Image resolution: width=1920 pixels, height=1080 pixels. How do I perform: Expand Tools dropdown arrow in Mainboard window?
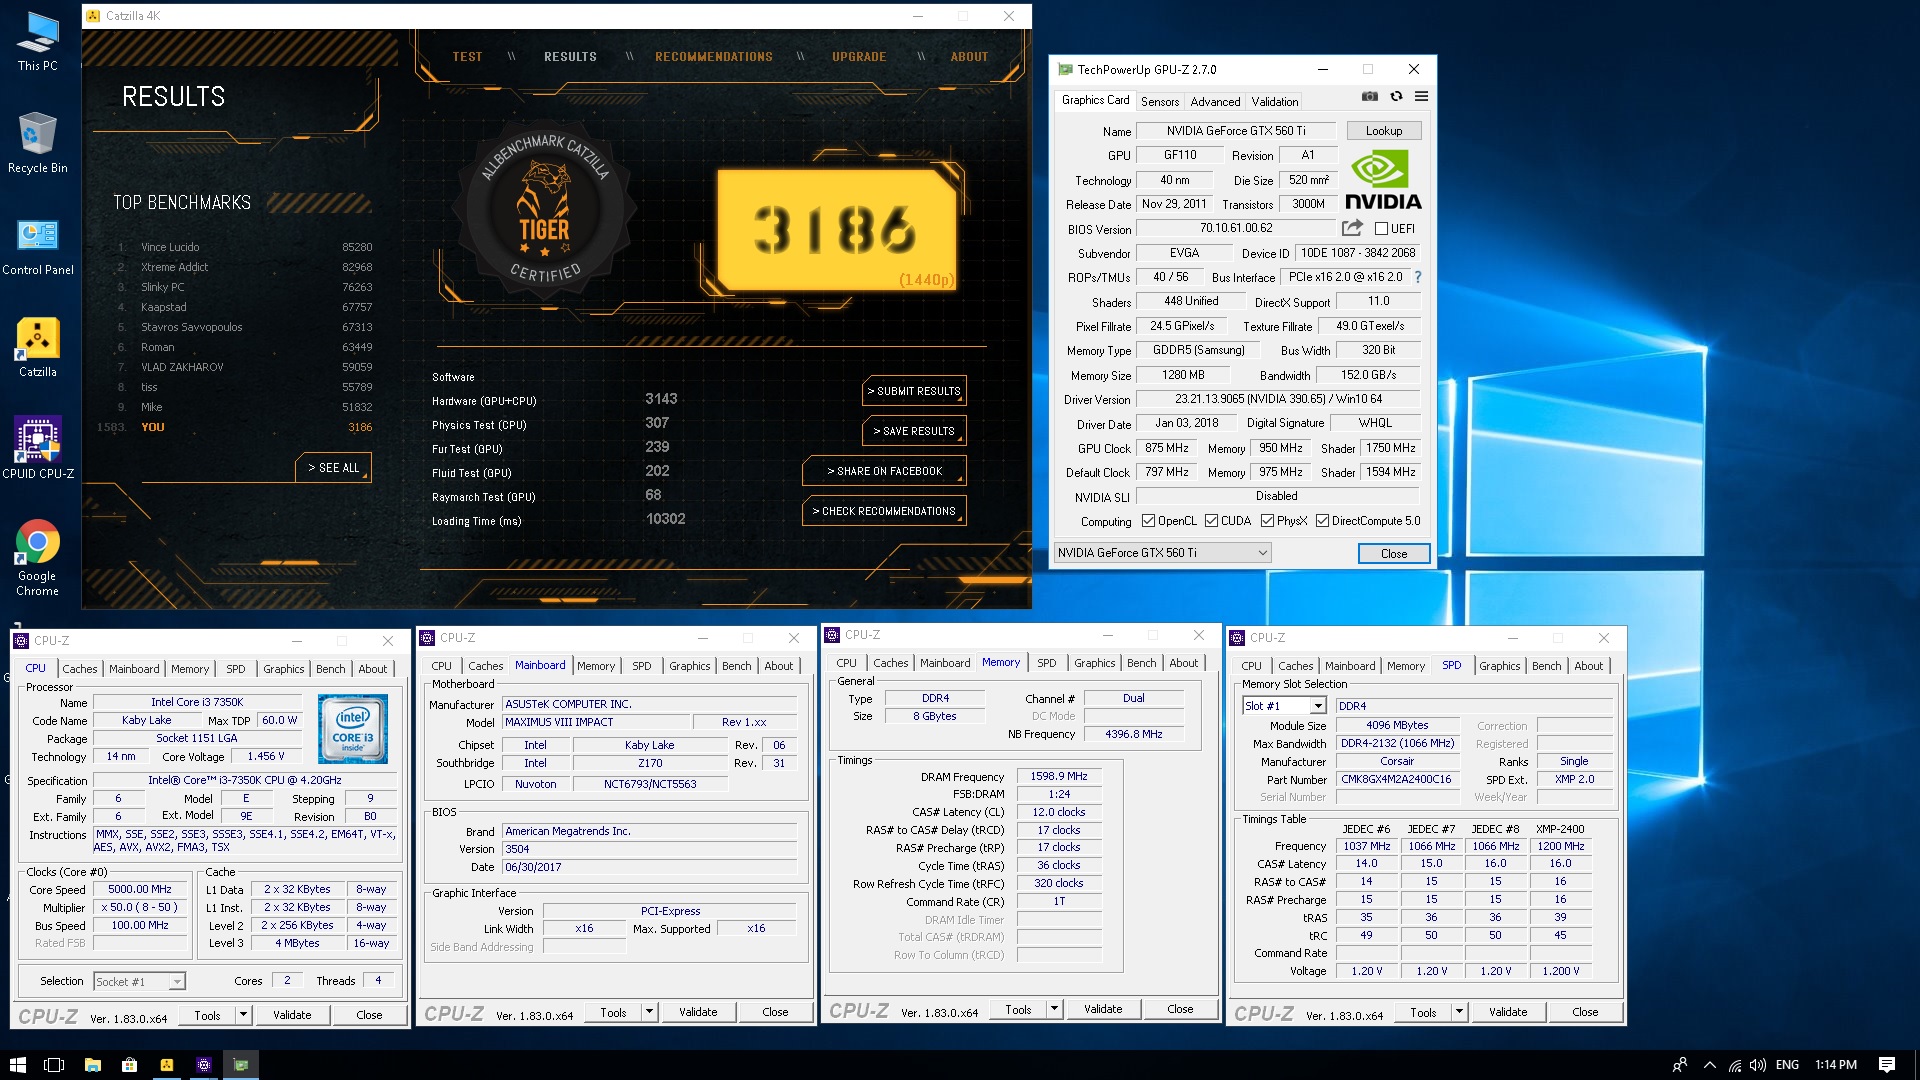pyautogui.click(x=648, y=1012)
